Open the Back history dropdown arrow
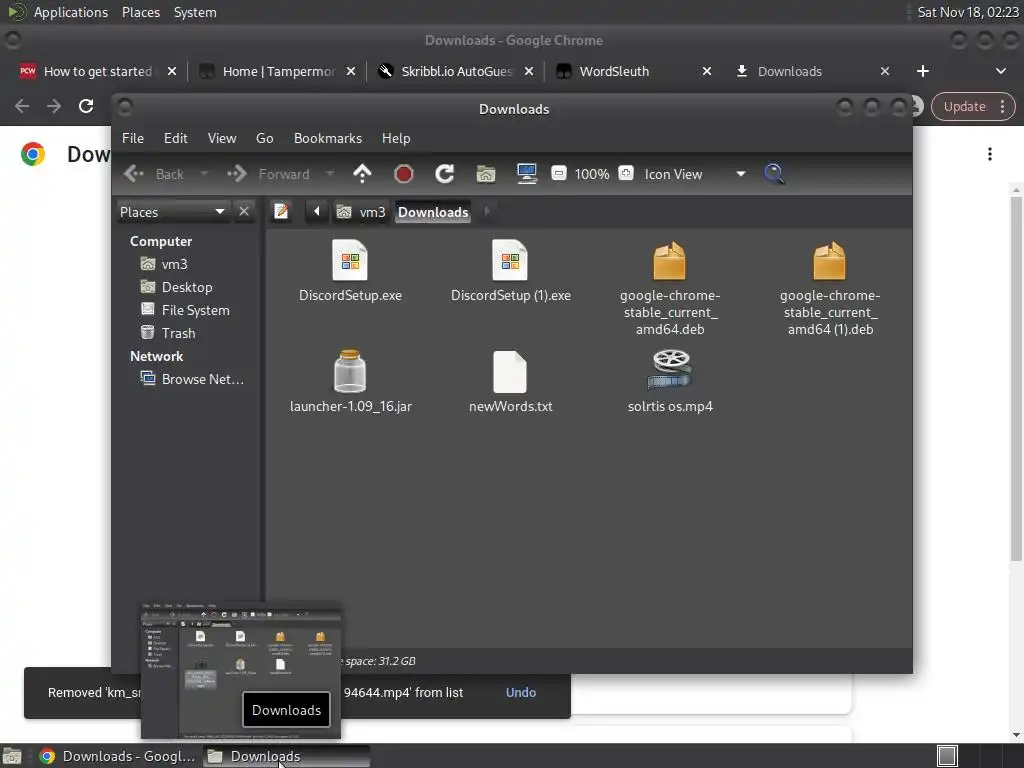 tap(204, 174)
